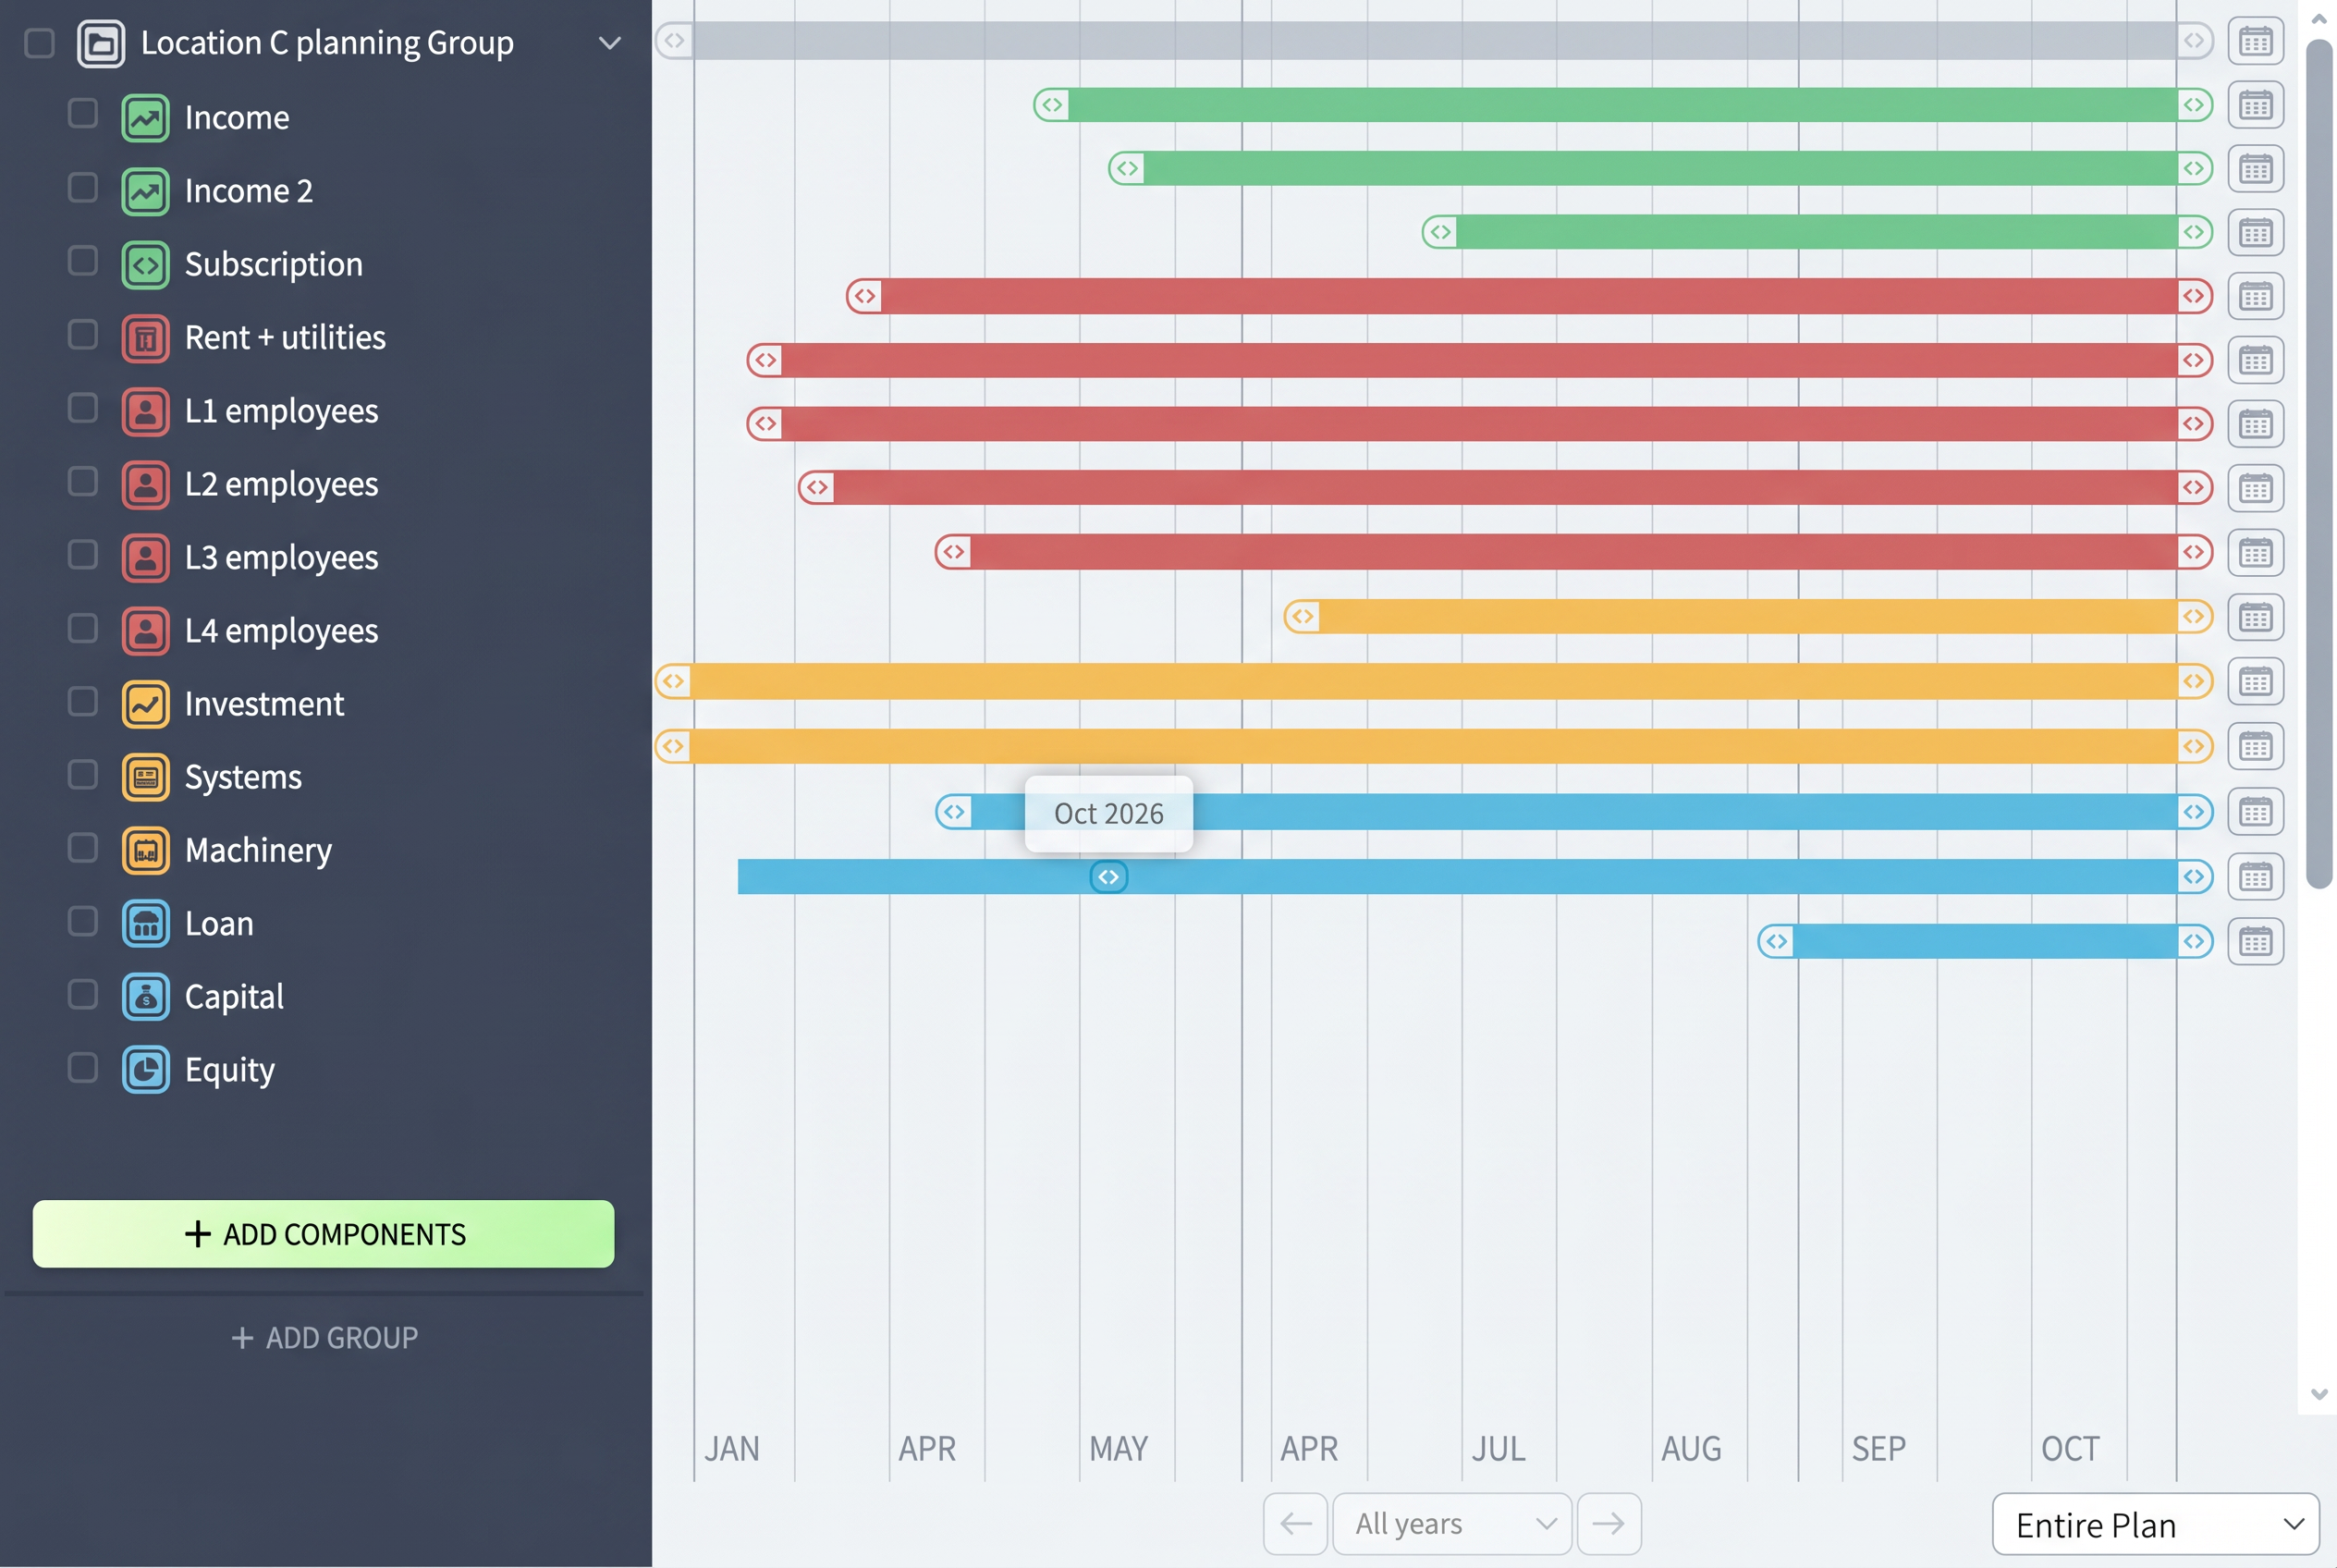This screenshot has width=2337, height=1568.
Task: Open calendar button beside the topmost blue bar
Action: 2255,811
